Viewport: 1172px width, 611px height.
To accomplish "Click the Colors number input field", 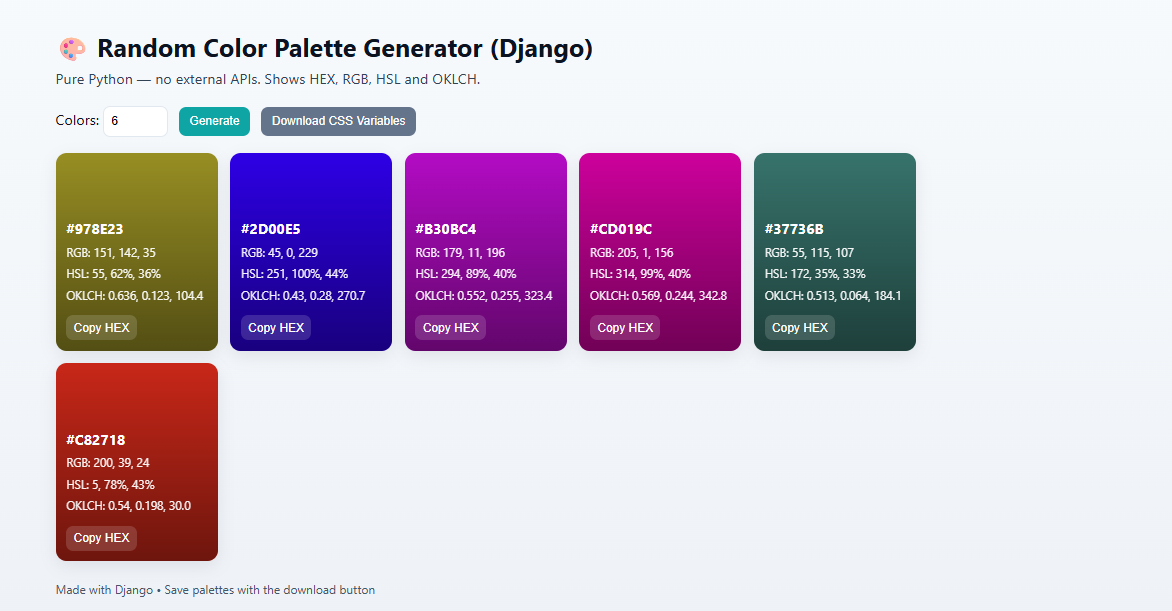I will 135,121.
